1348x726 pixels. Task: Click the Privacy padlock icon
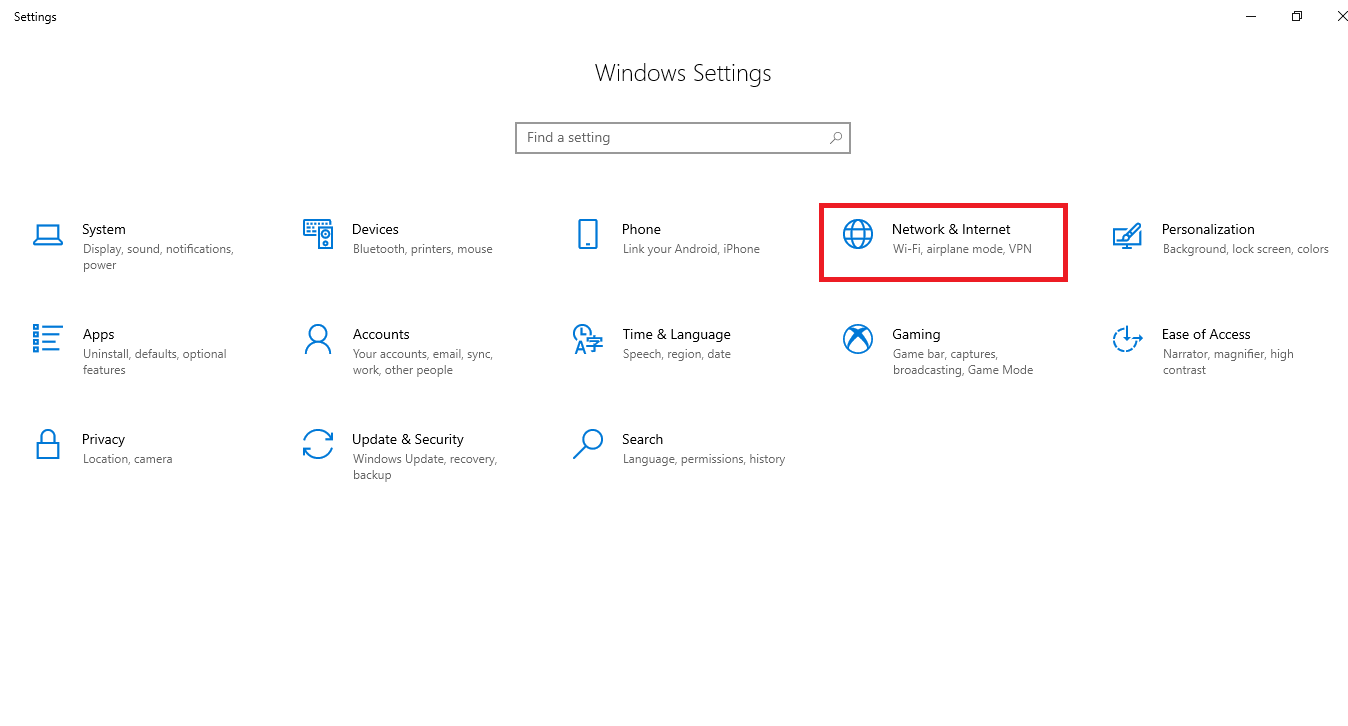click(x=48, y=444)
